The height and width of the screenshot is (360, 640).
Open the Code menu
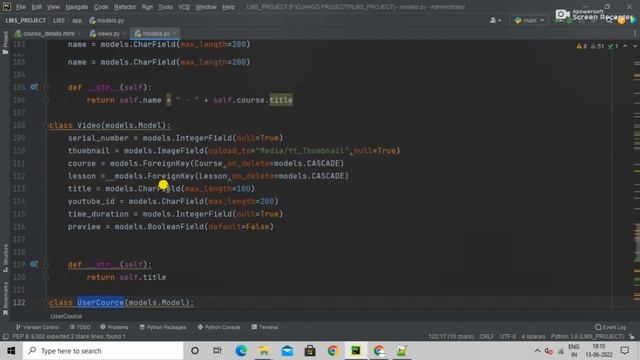click(101, 7)
